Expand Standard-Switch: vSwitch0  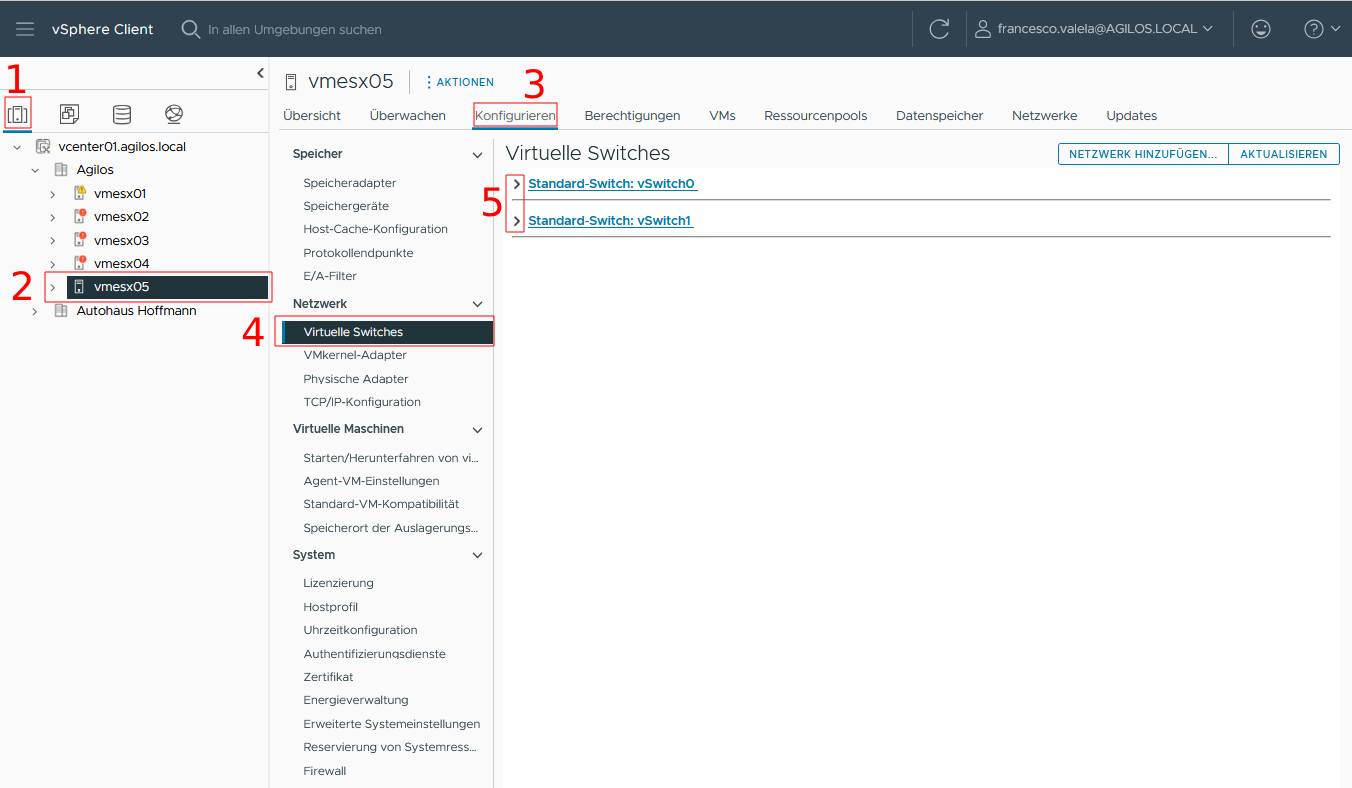[516, 184]
